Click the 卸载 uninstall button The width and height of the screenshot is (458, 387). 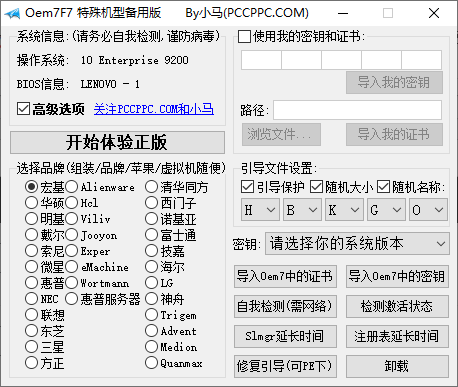(397, 366)
